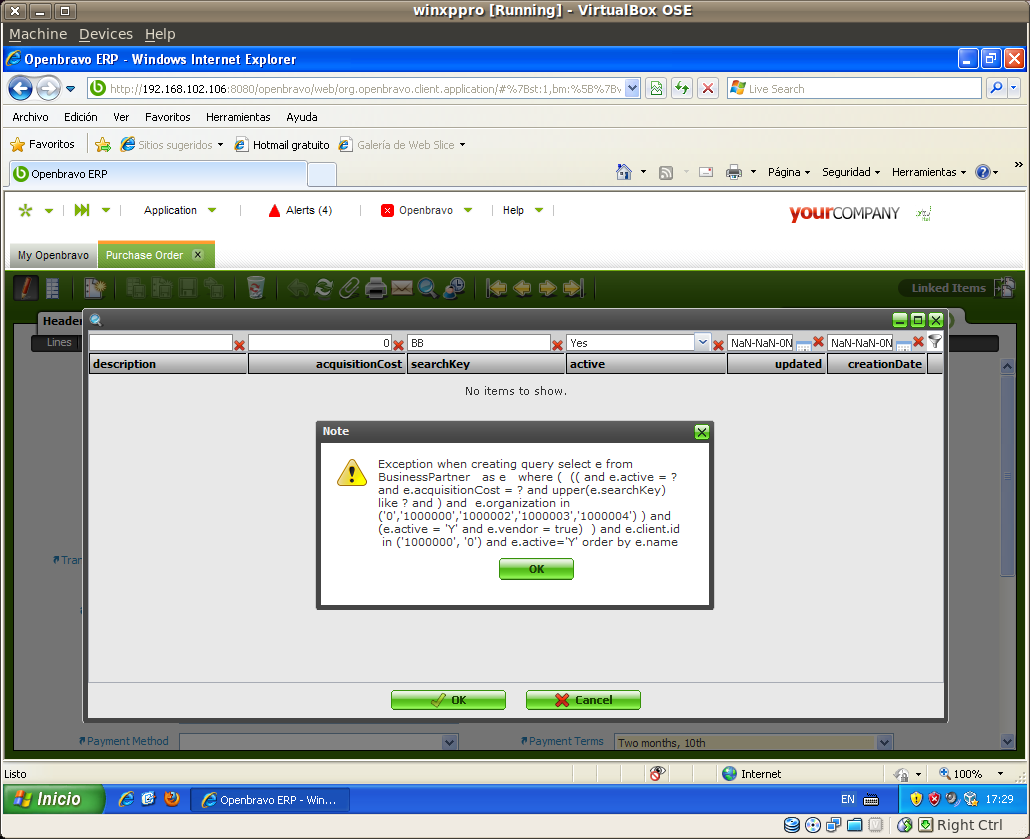Click the refresh icon in the Openbravo toolbar
The height and width of the screenshot is (839, 1030).
click(x=324, y=288)
